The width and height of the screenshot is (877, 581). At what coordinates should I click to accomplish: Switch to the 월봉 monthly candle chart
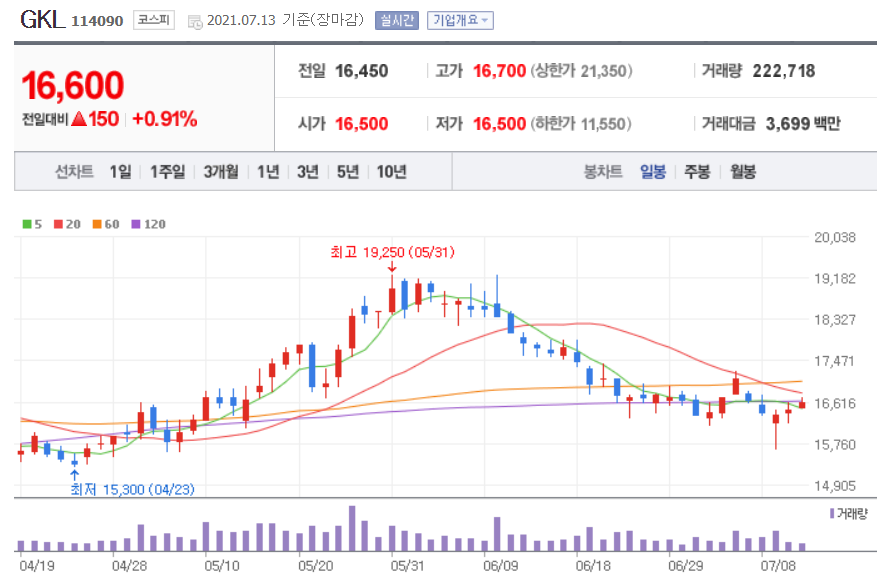point(743,172)
